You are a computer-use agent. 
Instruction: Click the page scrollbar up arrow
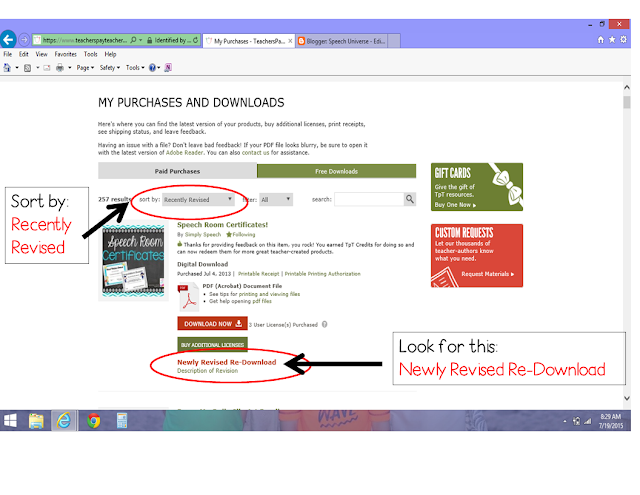tap(627, 87)
